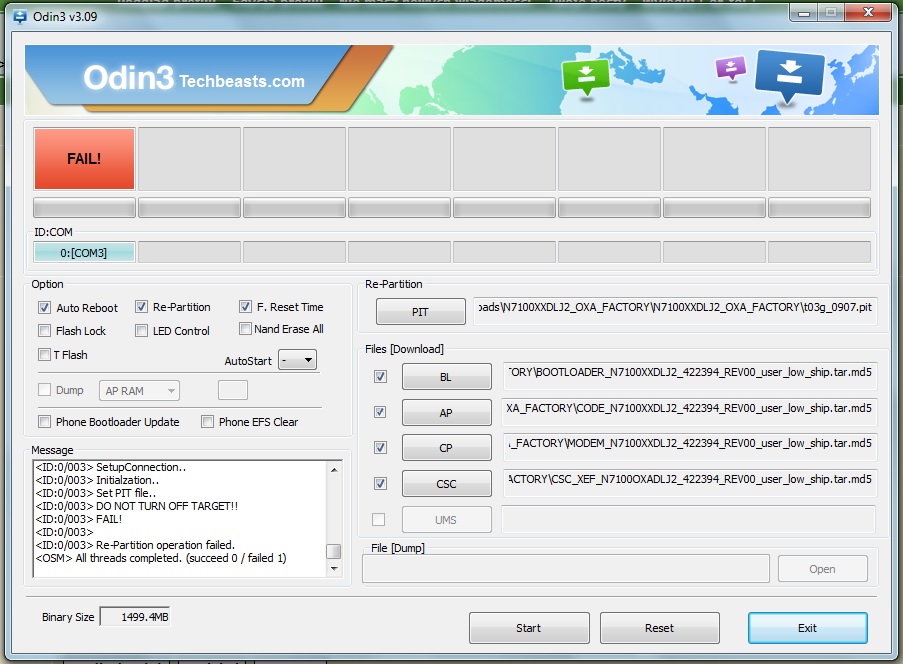The width and height of the screenshot is (903, 664).
Task: Click the Odin3 title bar app icon
Action: (x=20, y=16)
